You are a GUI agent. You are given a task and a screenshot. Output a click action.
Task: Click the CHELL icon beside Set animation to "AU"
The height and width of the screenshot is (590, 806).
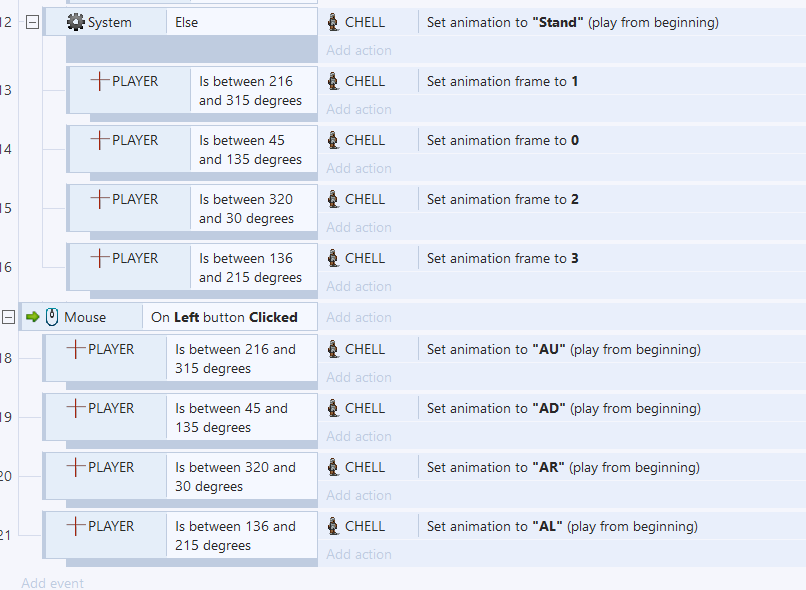(x=333, y=349)
